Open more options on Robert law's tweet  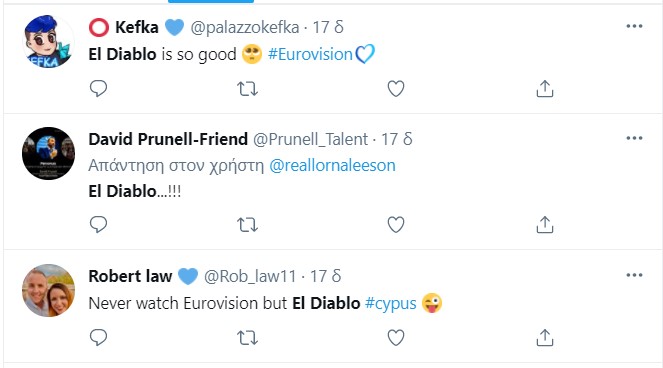point(634,275)
